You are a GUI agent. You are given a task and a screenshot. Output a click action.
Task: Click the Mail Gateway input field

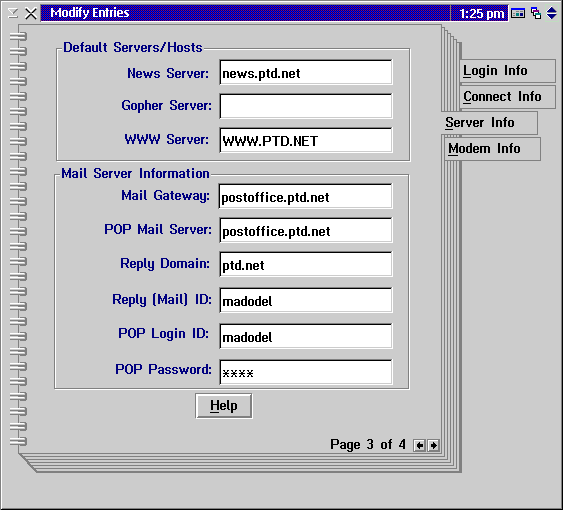[306, 196]
